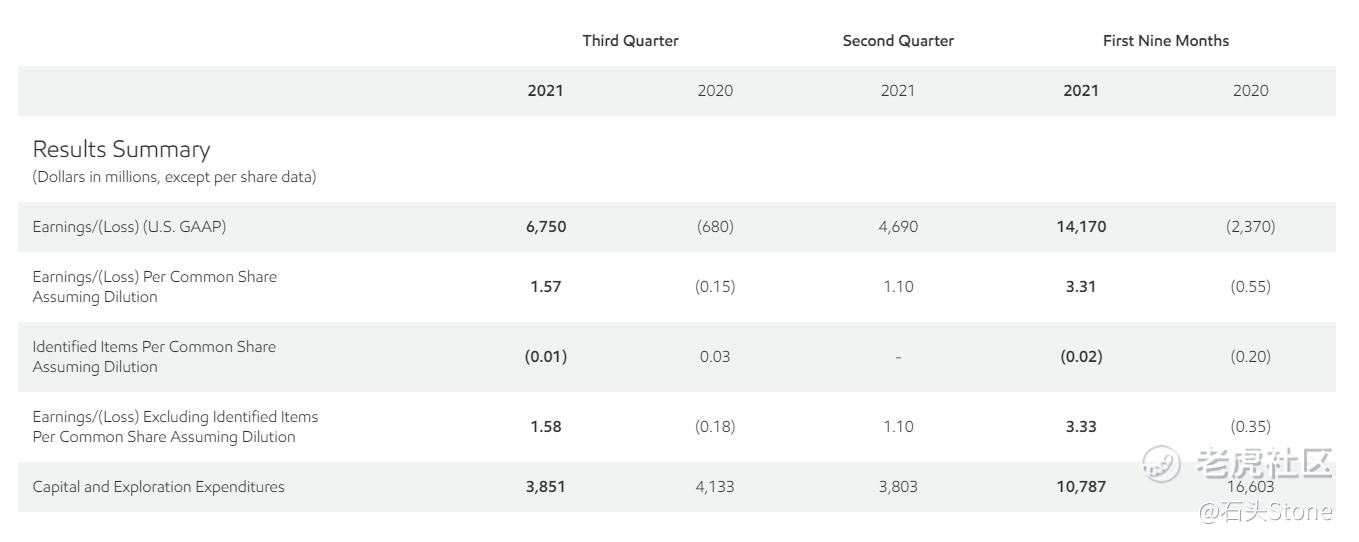Select the Third Quarter column header

tap(630, 41)
